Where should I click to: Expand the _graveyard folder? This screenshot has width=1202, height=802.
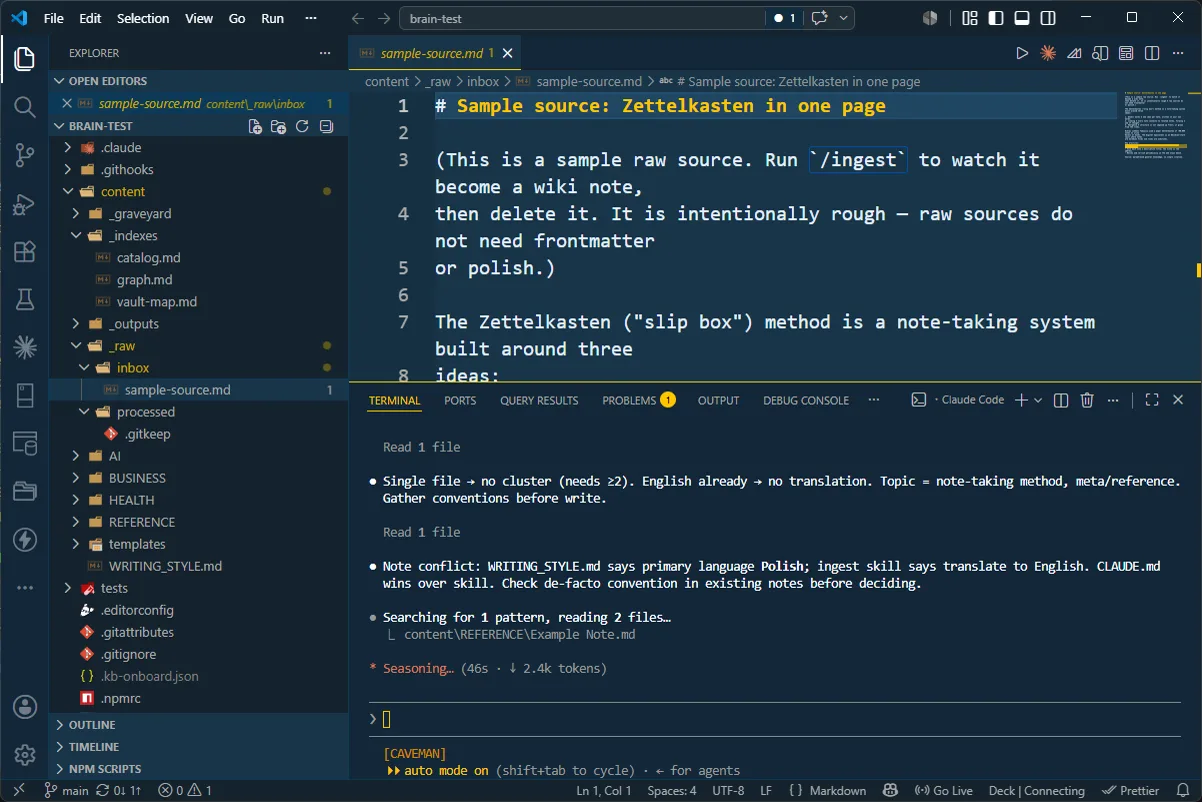(76, 214)
